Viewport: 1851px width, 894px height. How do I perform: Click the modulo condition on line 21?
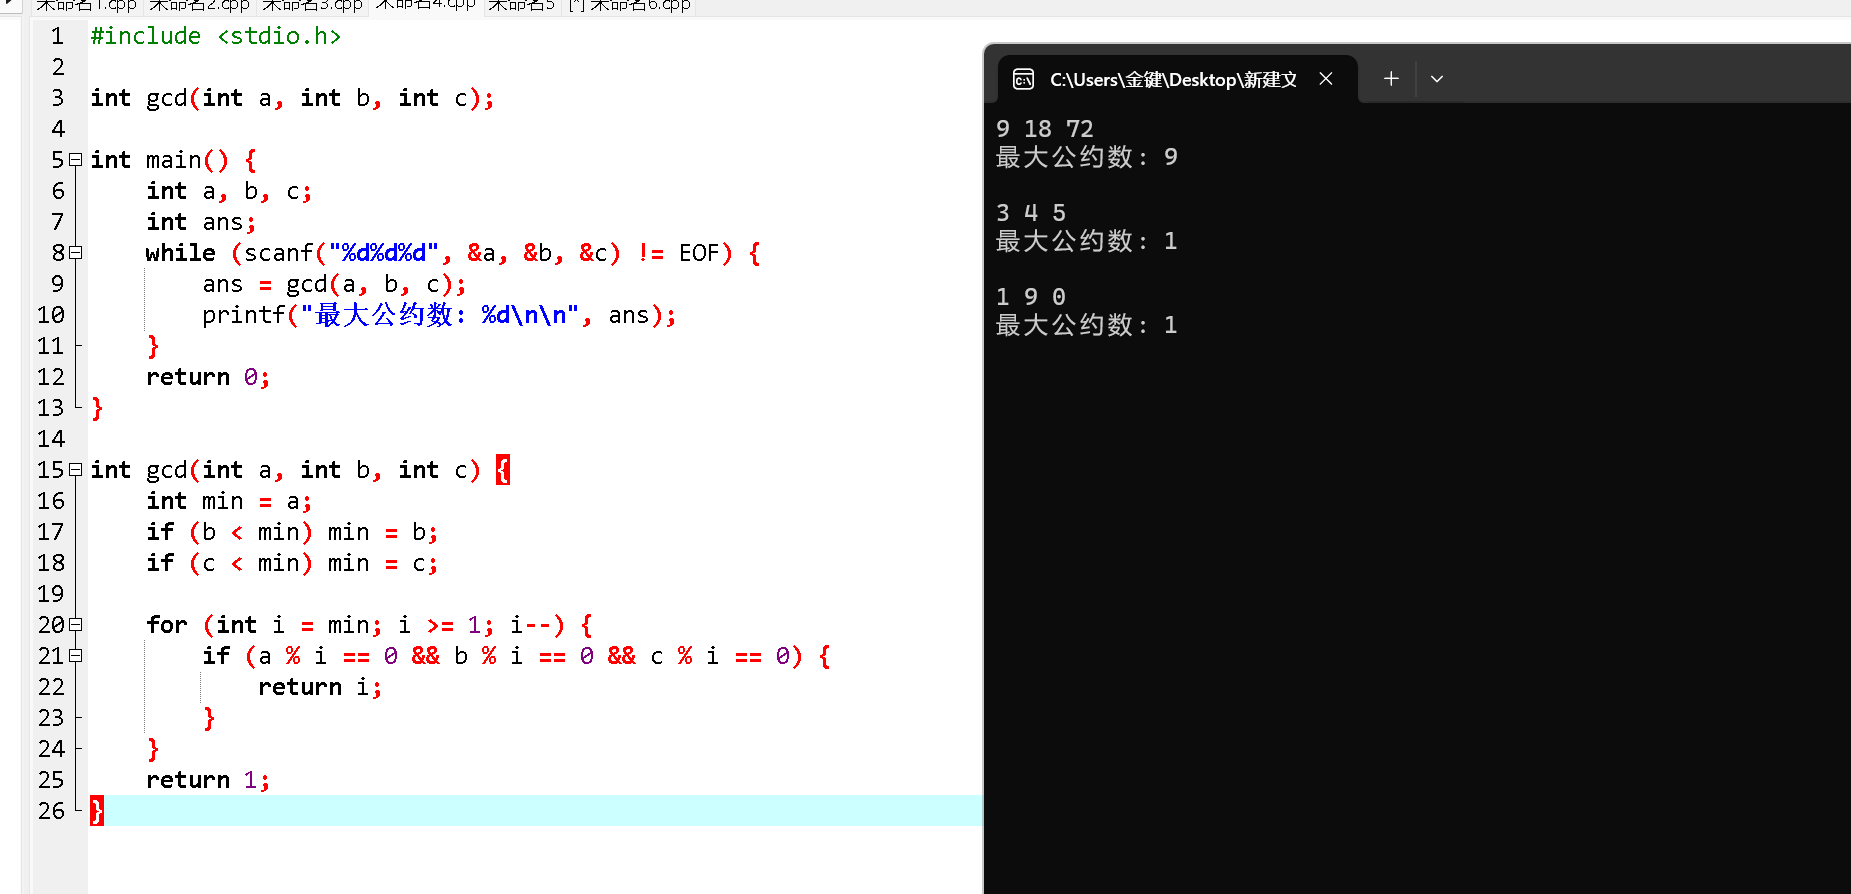tap(524, 656)
